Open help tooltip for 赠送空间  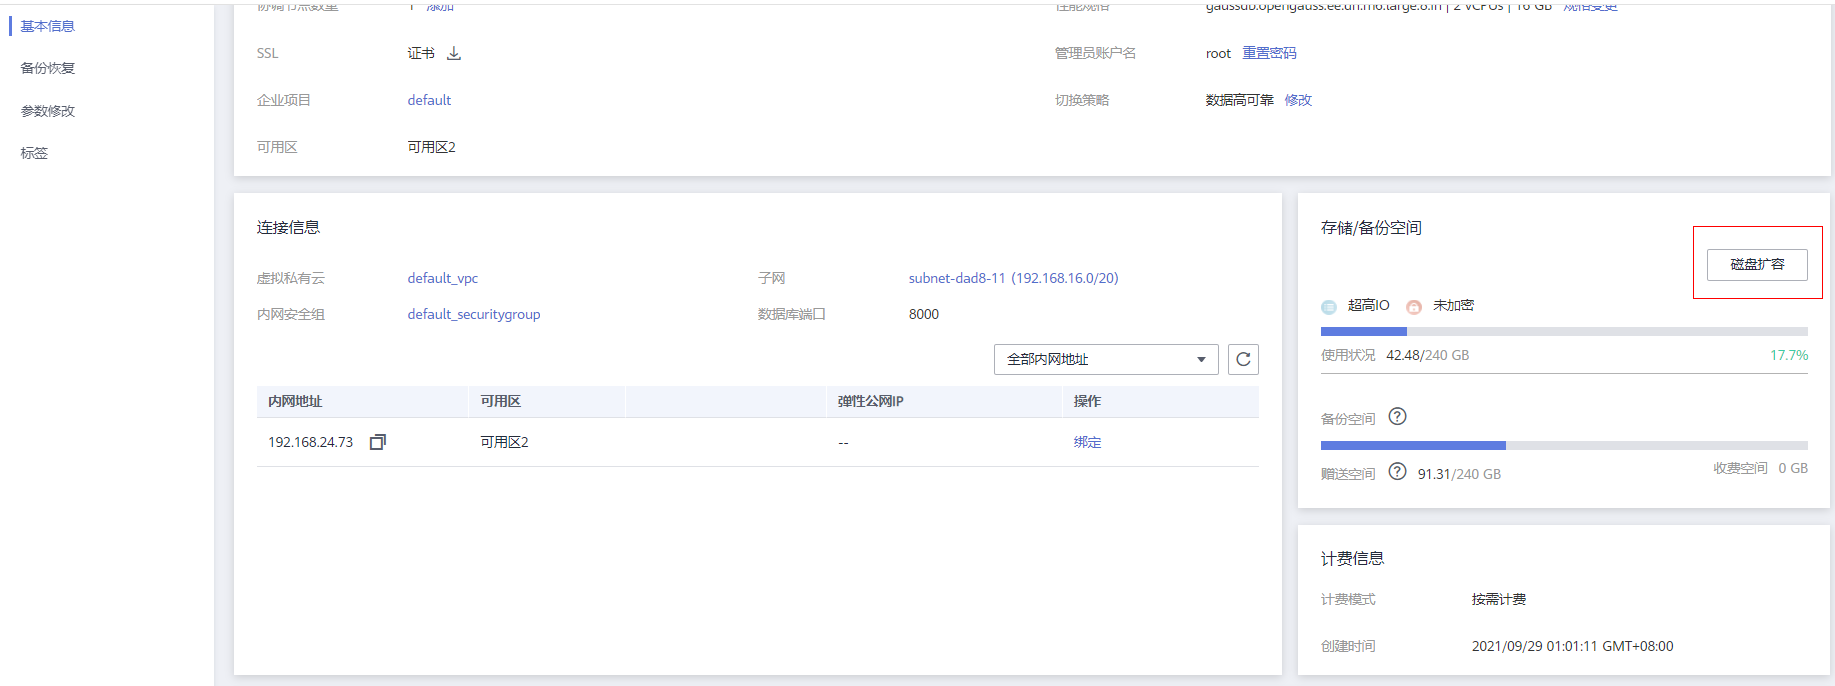click(1398, 471)
